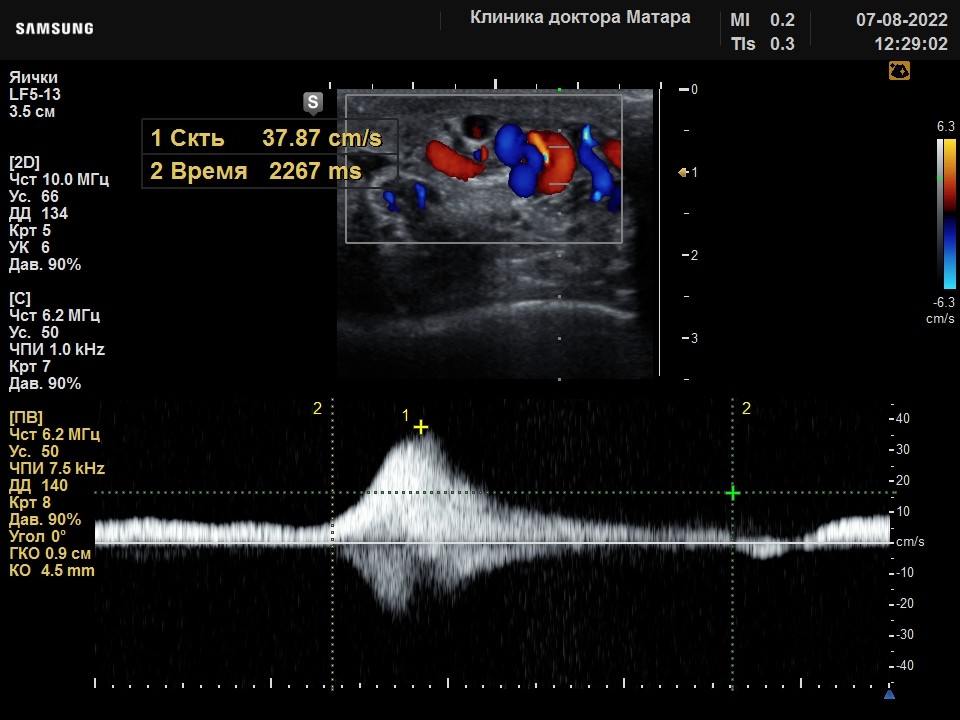Click the SAMSUNG logo

coord(54,29)
